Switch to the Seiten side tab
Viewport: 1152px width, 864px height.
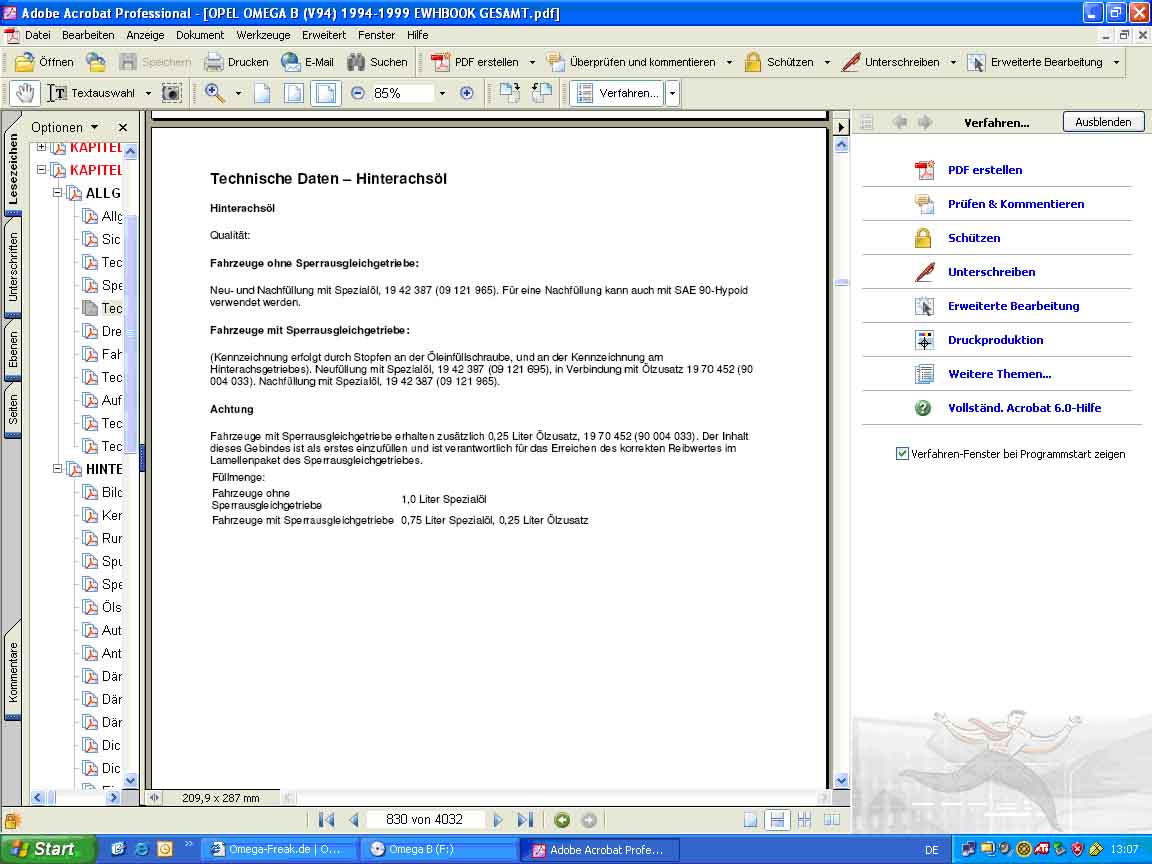[x=13, y=410]
